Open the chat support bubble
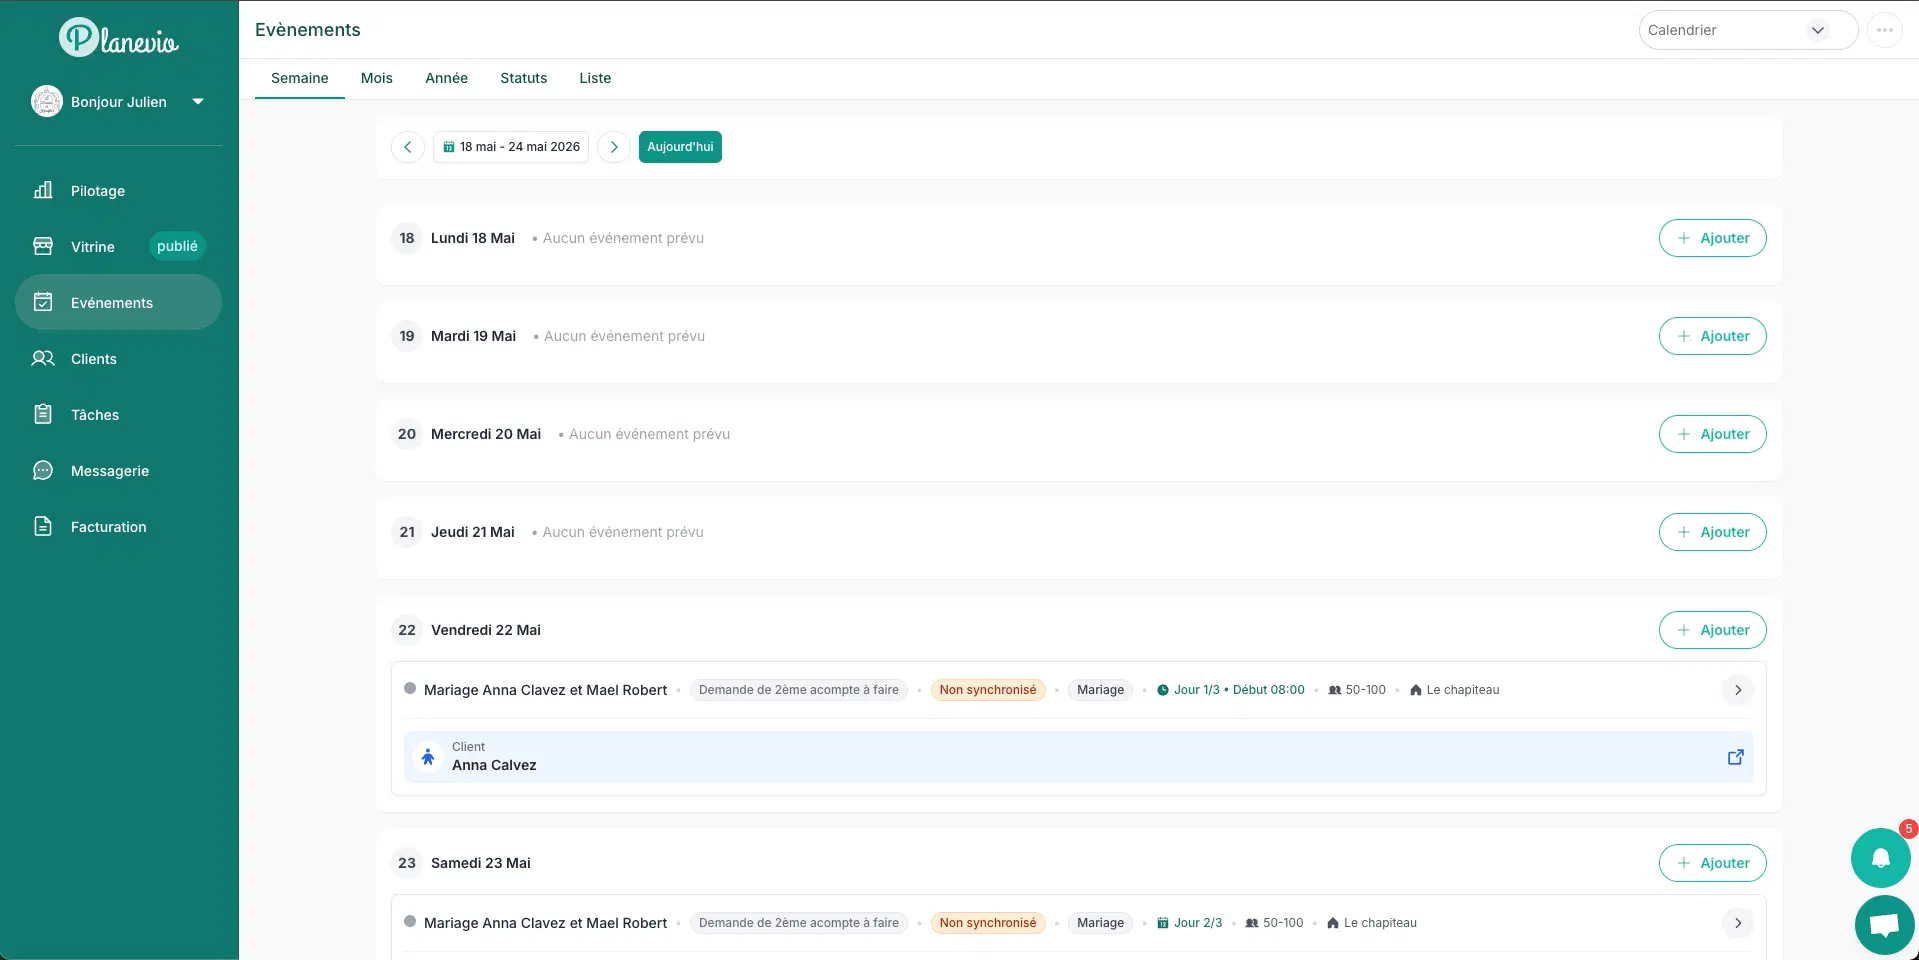Image resolution: width=1919 pixels, height=960 pixels. [1881, 924]
